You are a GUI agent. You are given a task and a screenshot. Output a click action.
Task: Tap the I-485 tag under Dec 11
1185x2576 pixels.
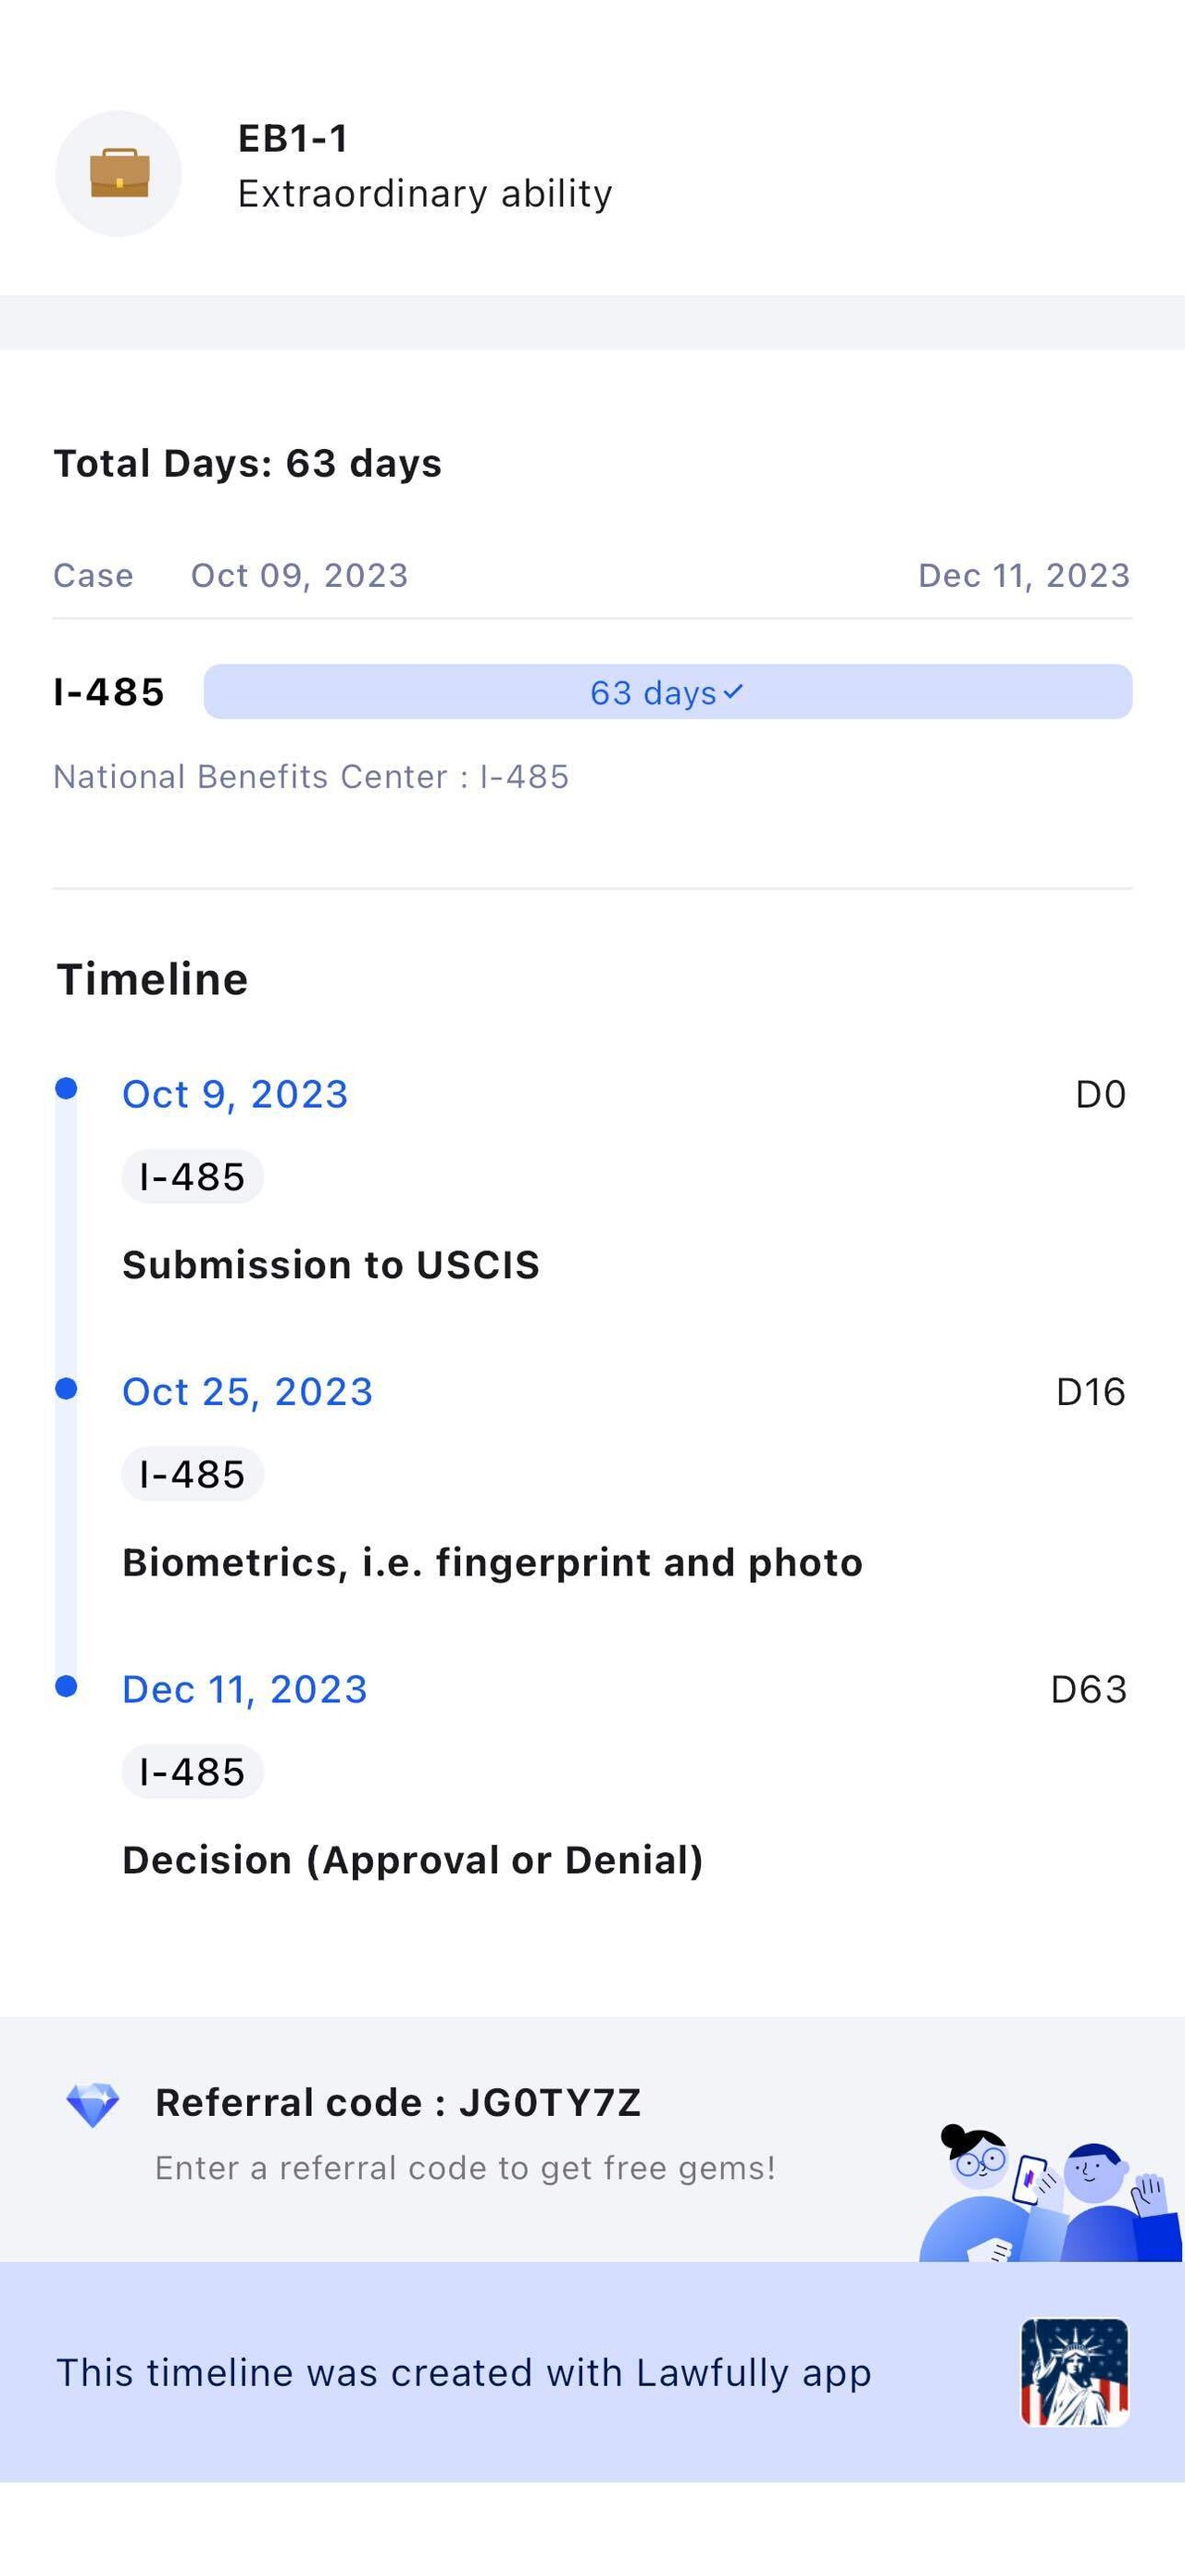tap(192, 1772)
